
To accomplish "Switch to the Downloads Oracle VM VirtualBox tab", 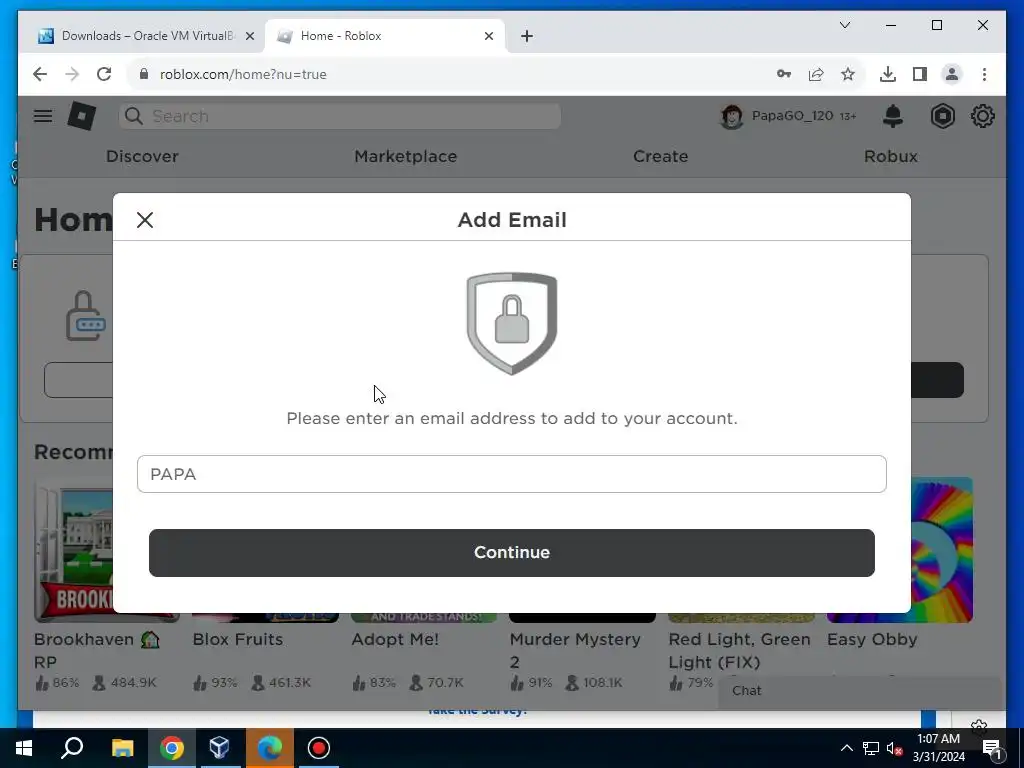I will (x=142, y=36).
